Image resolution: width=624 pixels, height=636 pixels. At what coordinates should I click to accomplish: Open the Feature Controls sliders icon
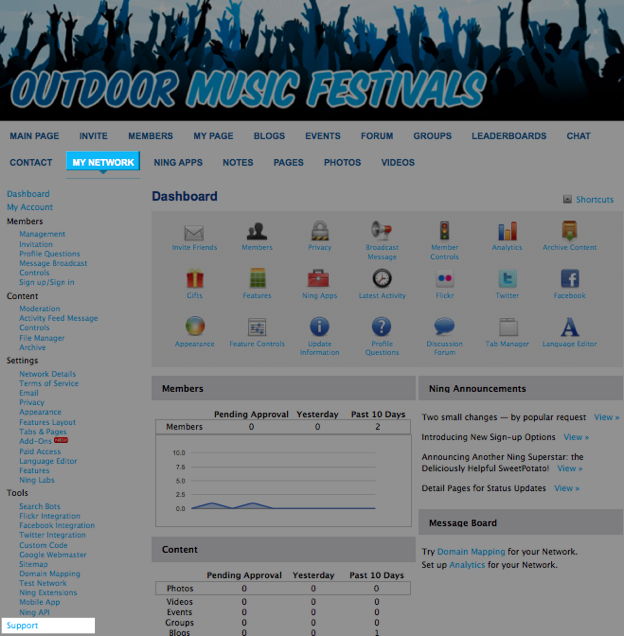257,327
